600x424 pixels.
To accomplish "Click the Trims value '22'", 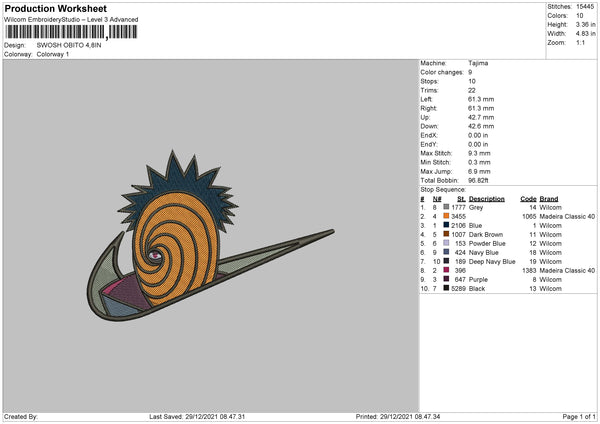I will click(x=471, y=90).
